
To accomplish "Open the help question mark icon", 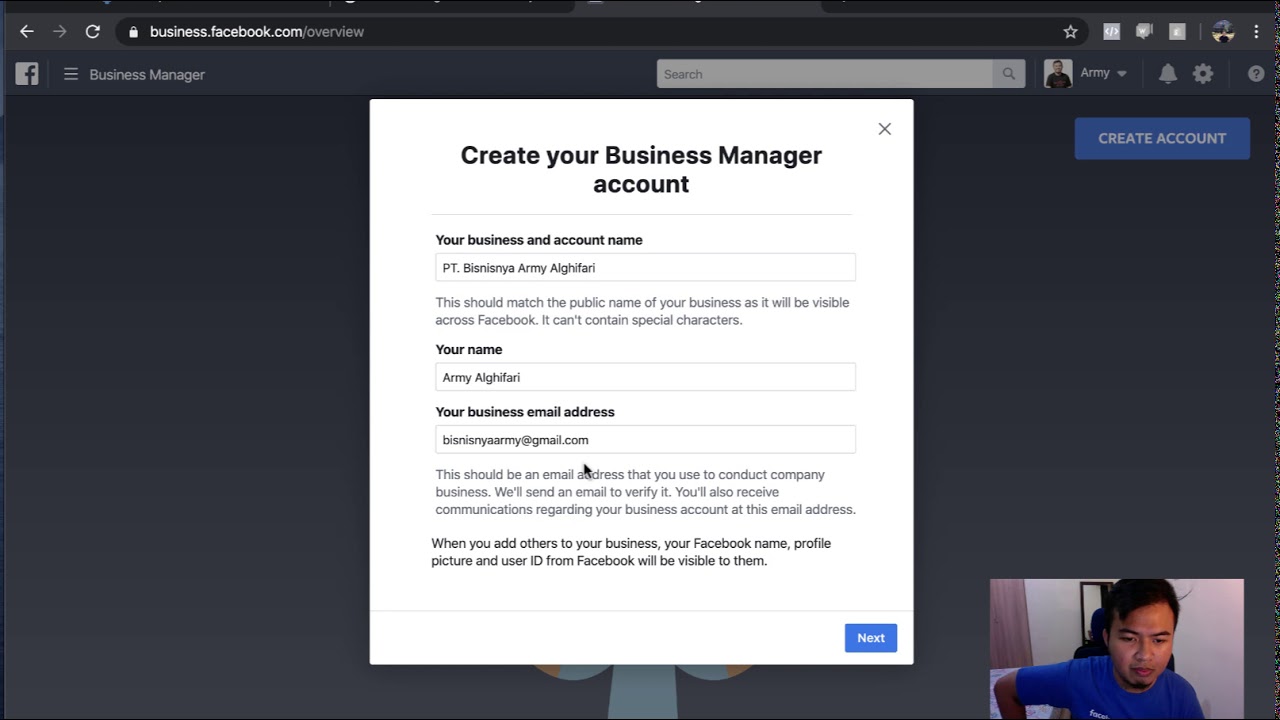I will 1256,74.
